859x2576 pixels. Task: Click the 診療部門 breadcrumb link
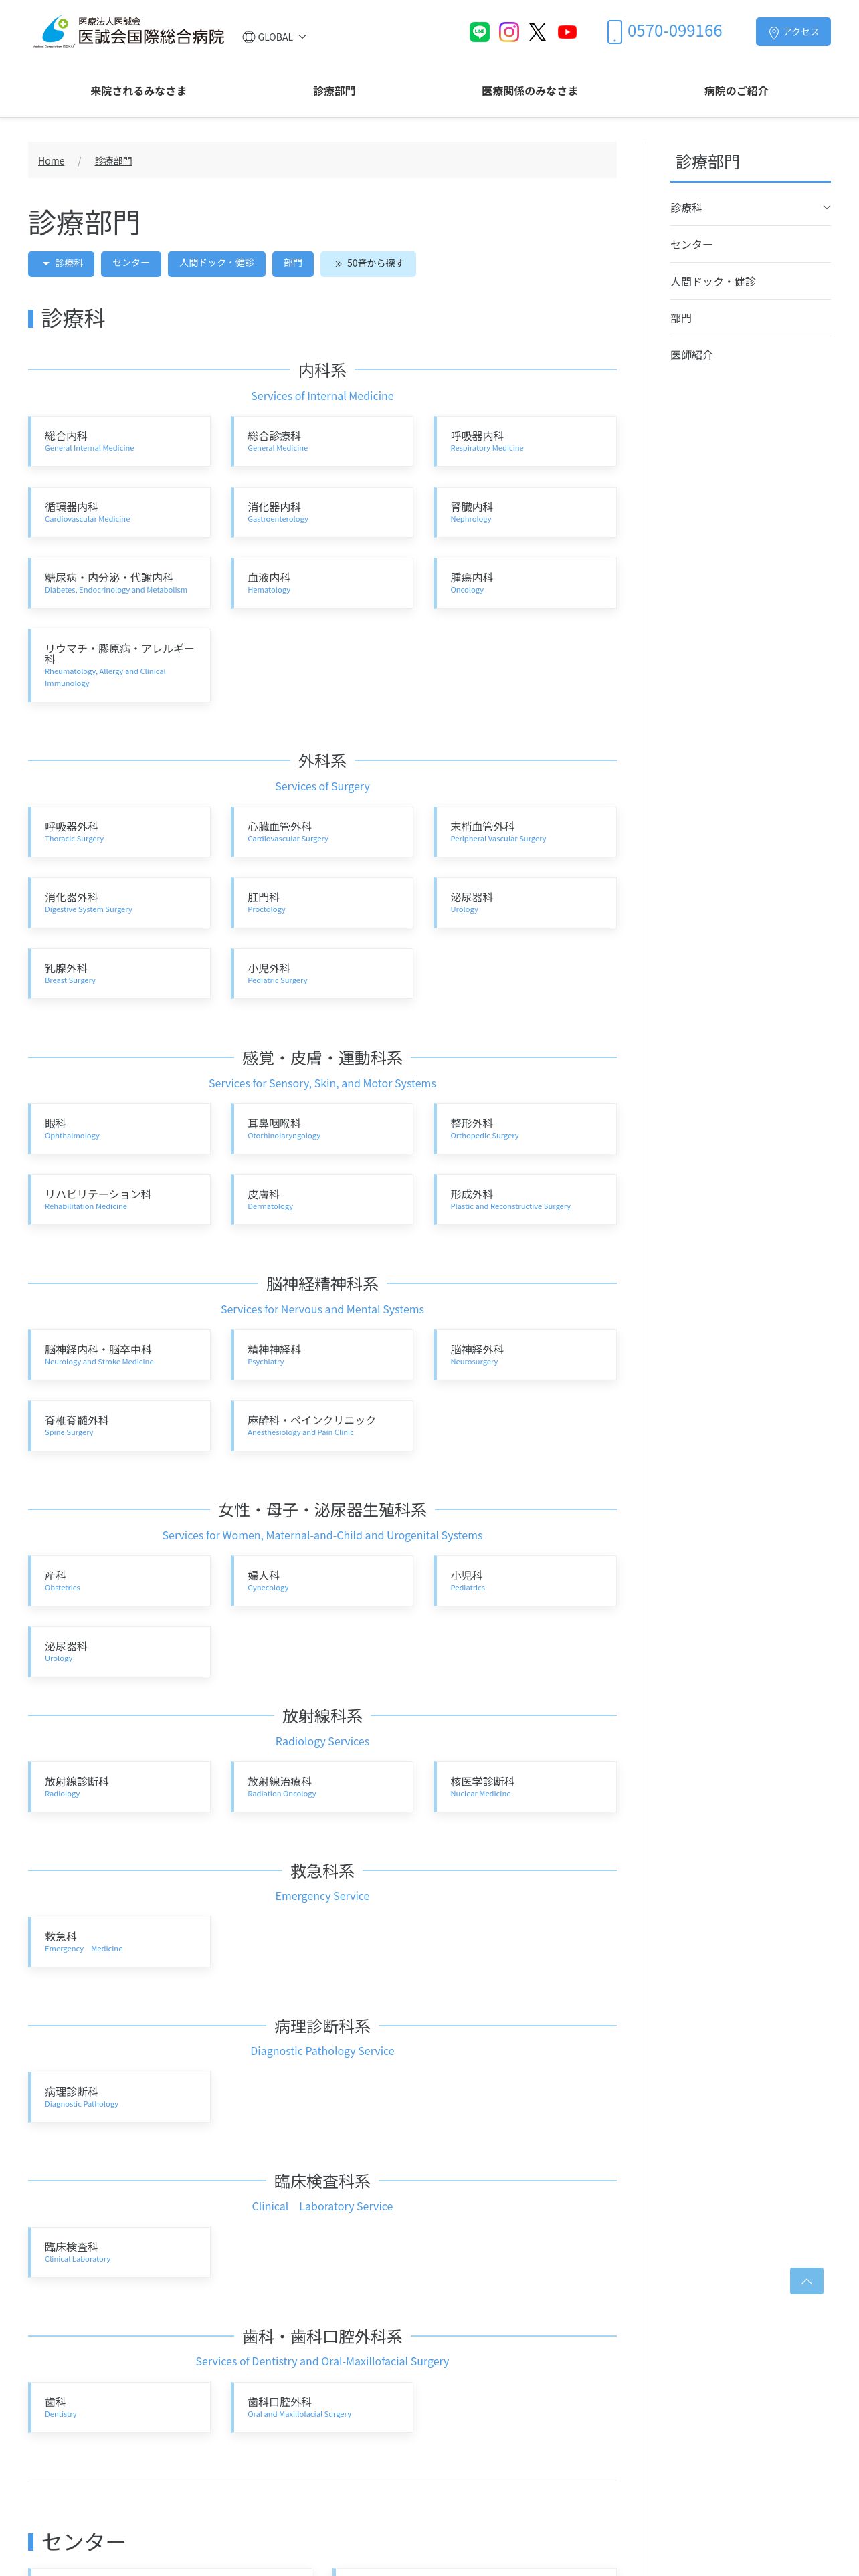tap(113, 161)
